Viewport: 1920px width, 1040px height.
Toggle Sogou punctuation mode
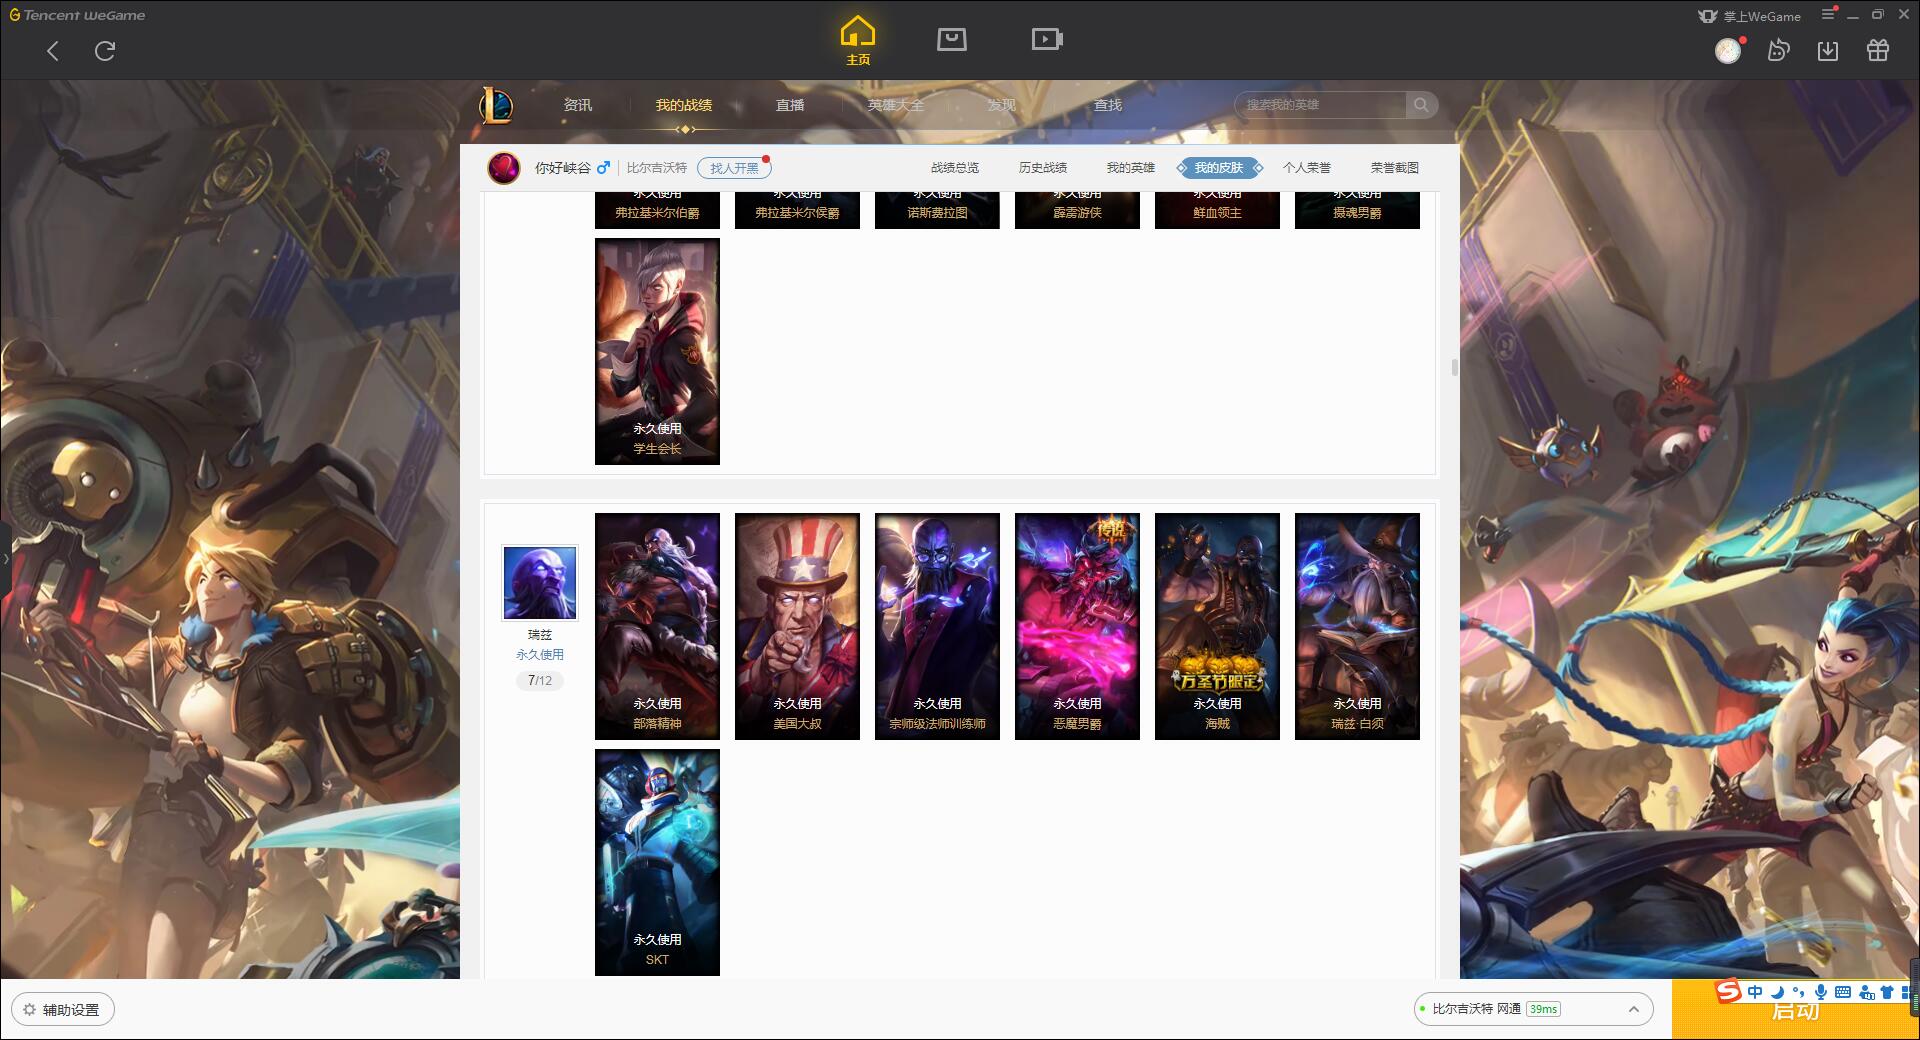(1798, 992)
